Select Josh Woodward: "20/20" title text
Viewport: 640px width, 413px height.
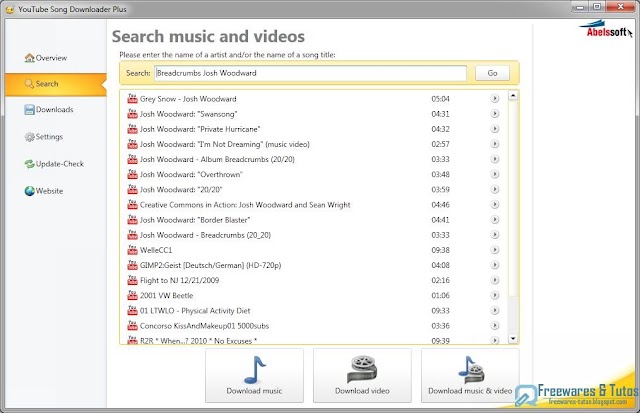[181, 190]
